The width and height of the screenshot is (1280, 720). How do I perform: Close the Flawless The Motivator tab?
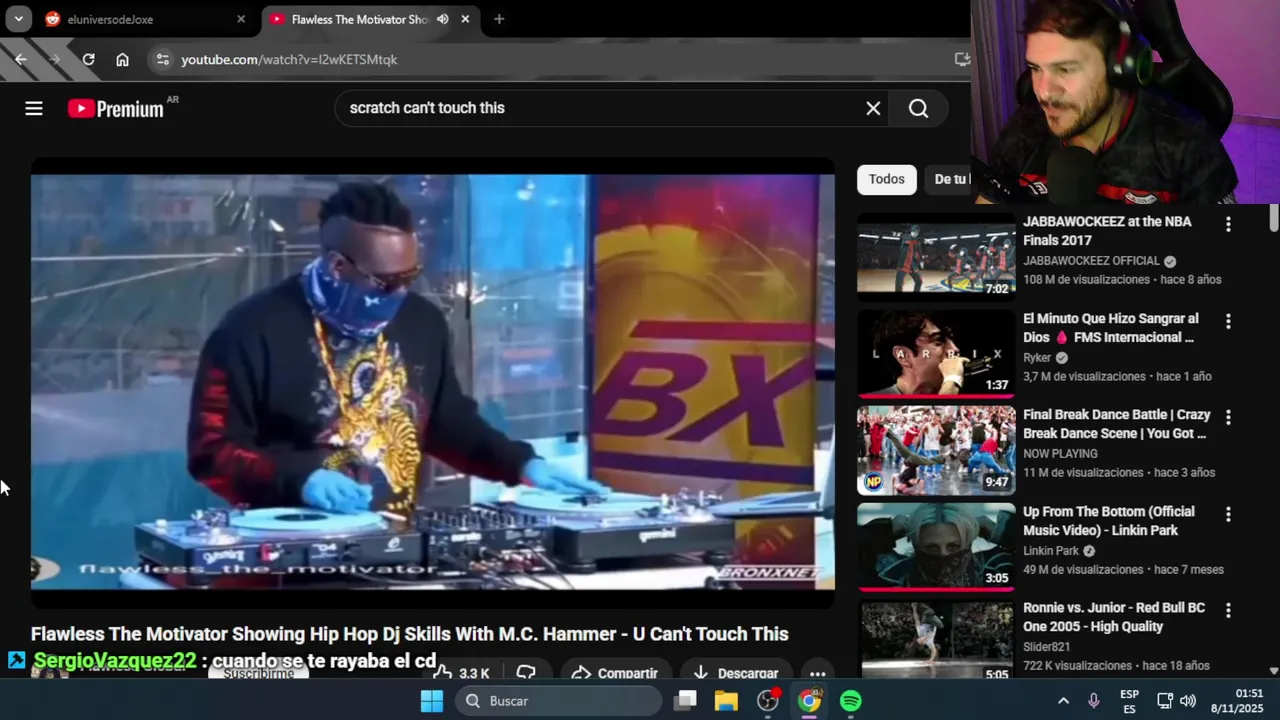(x=465, y=19)
